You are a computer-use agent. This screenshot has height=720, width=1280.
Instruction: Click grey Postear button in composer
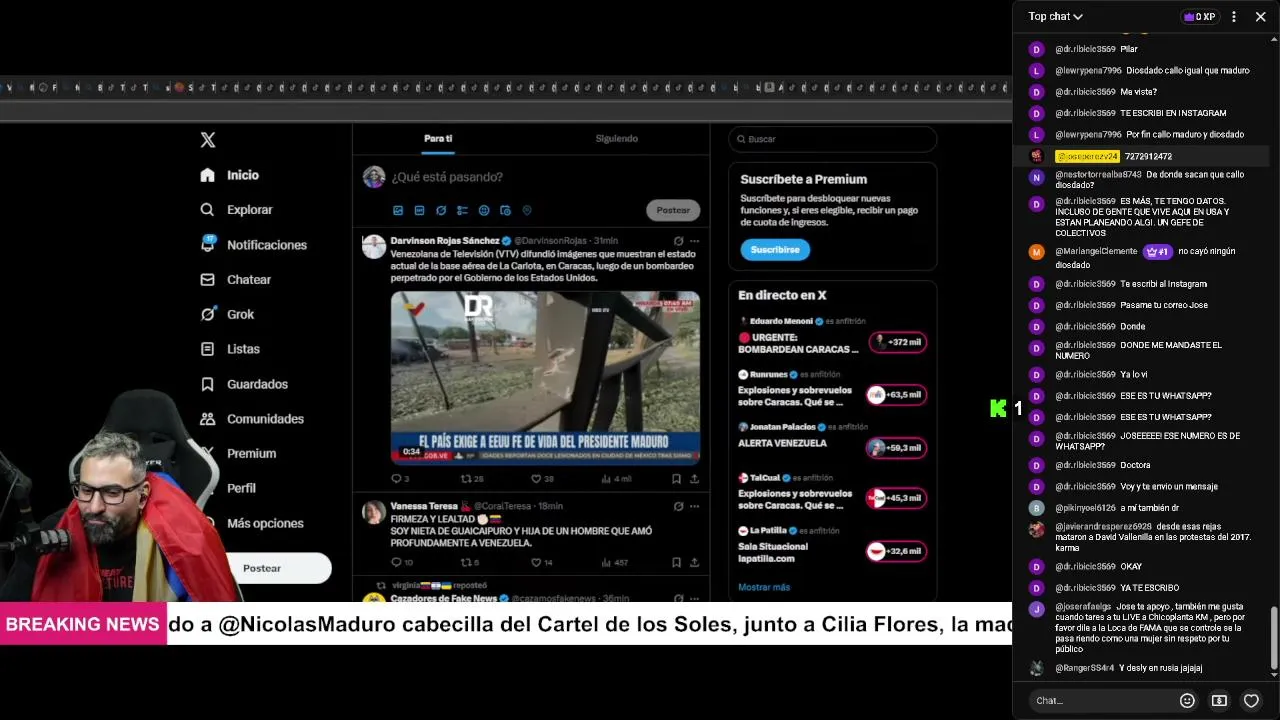tap(673, 210)
